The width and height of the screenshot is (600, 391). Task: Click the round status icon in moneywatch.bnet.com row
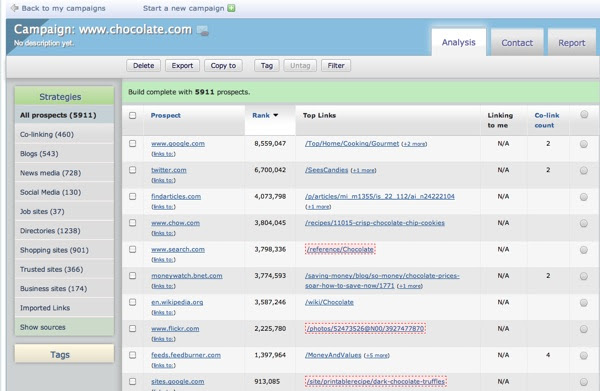click(x=584, y=276)
